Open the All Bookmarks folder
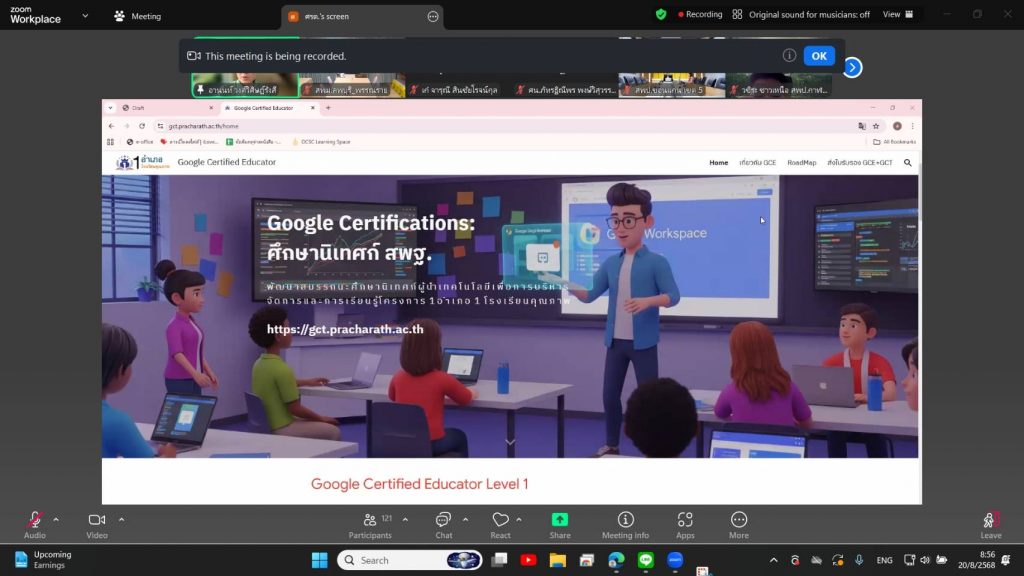This screenshot has width=1024, height=576. click(x=895, y=142)
